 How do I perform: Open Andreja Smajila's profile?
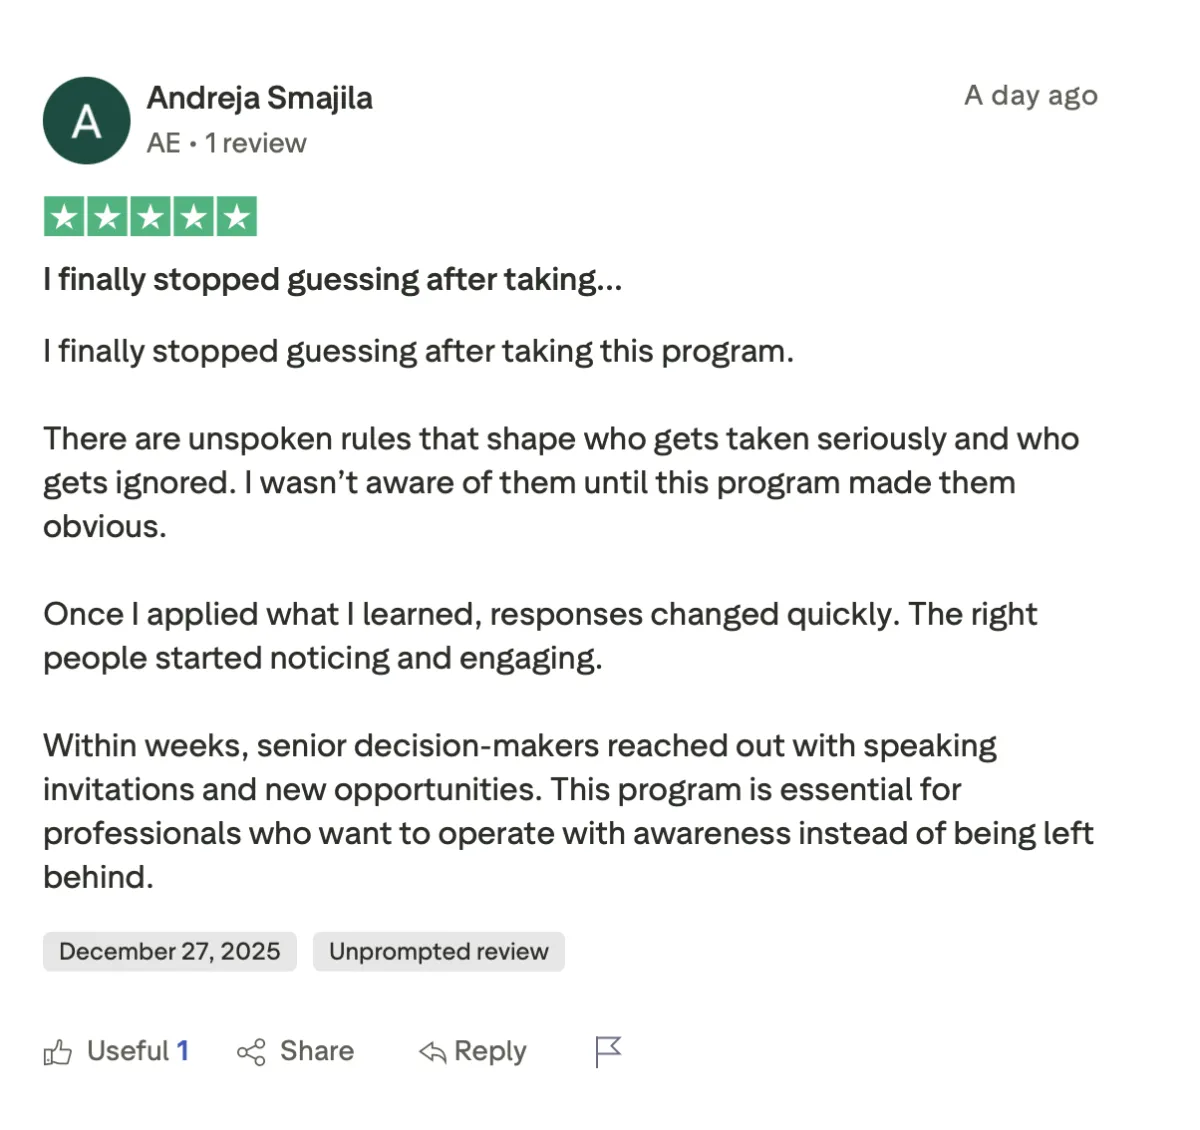259,98
